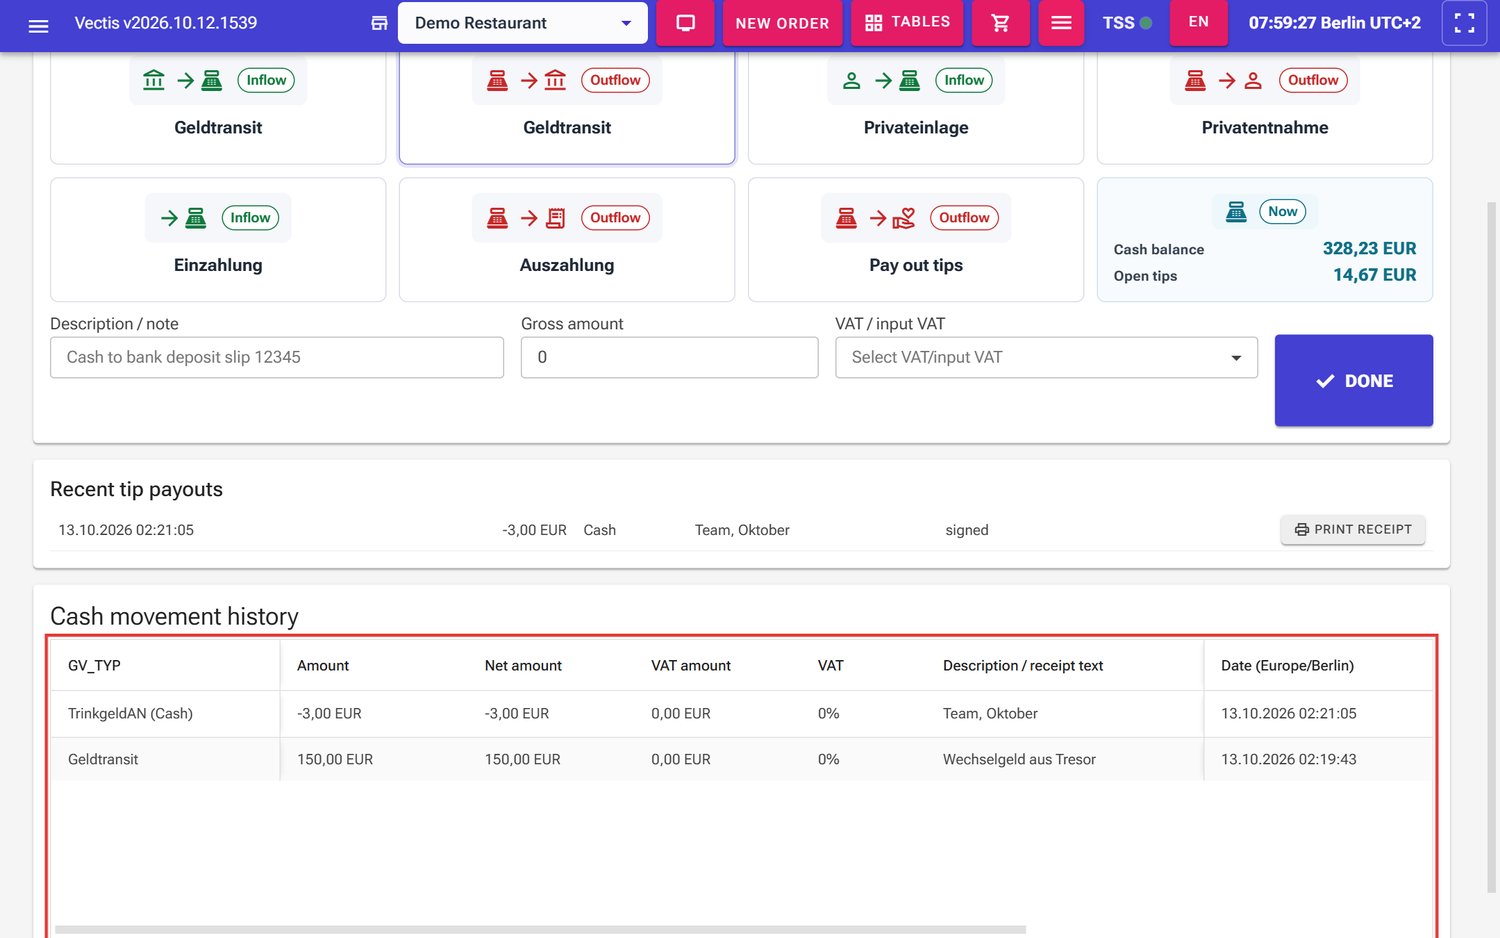The height and width of the screenshot is (938, 1500).
Task: Select the TrinkgeldAN (Cash) history row
Action: pyautogui.click(x=742, y=714)
